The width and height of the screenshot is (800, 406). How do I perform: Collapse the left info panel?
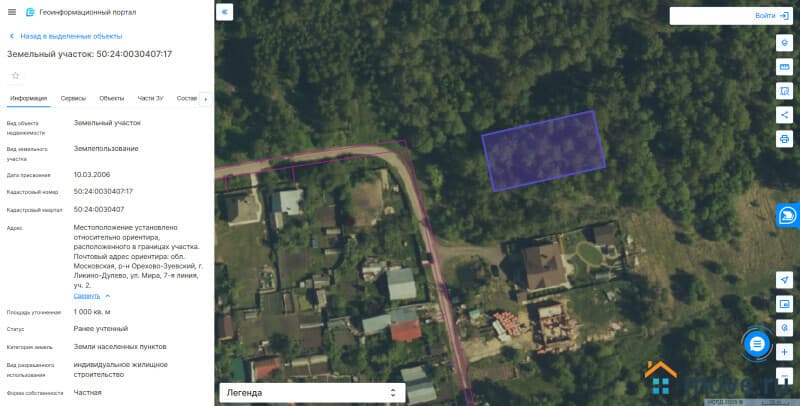(x=224, y=12)
